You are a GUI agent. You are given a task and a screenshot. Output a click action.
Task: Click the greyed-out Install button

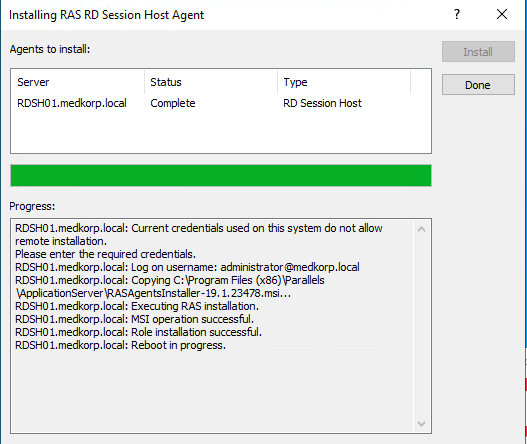pyautogui.click(x=478, y=52)
